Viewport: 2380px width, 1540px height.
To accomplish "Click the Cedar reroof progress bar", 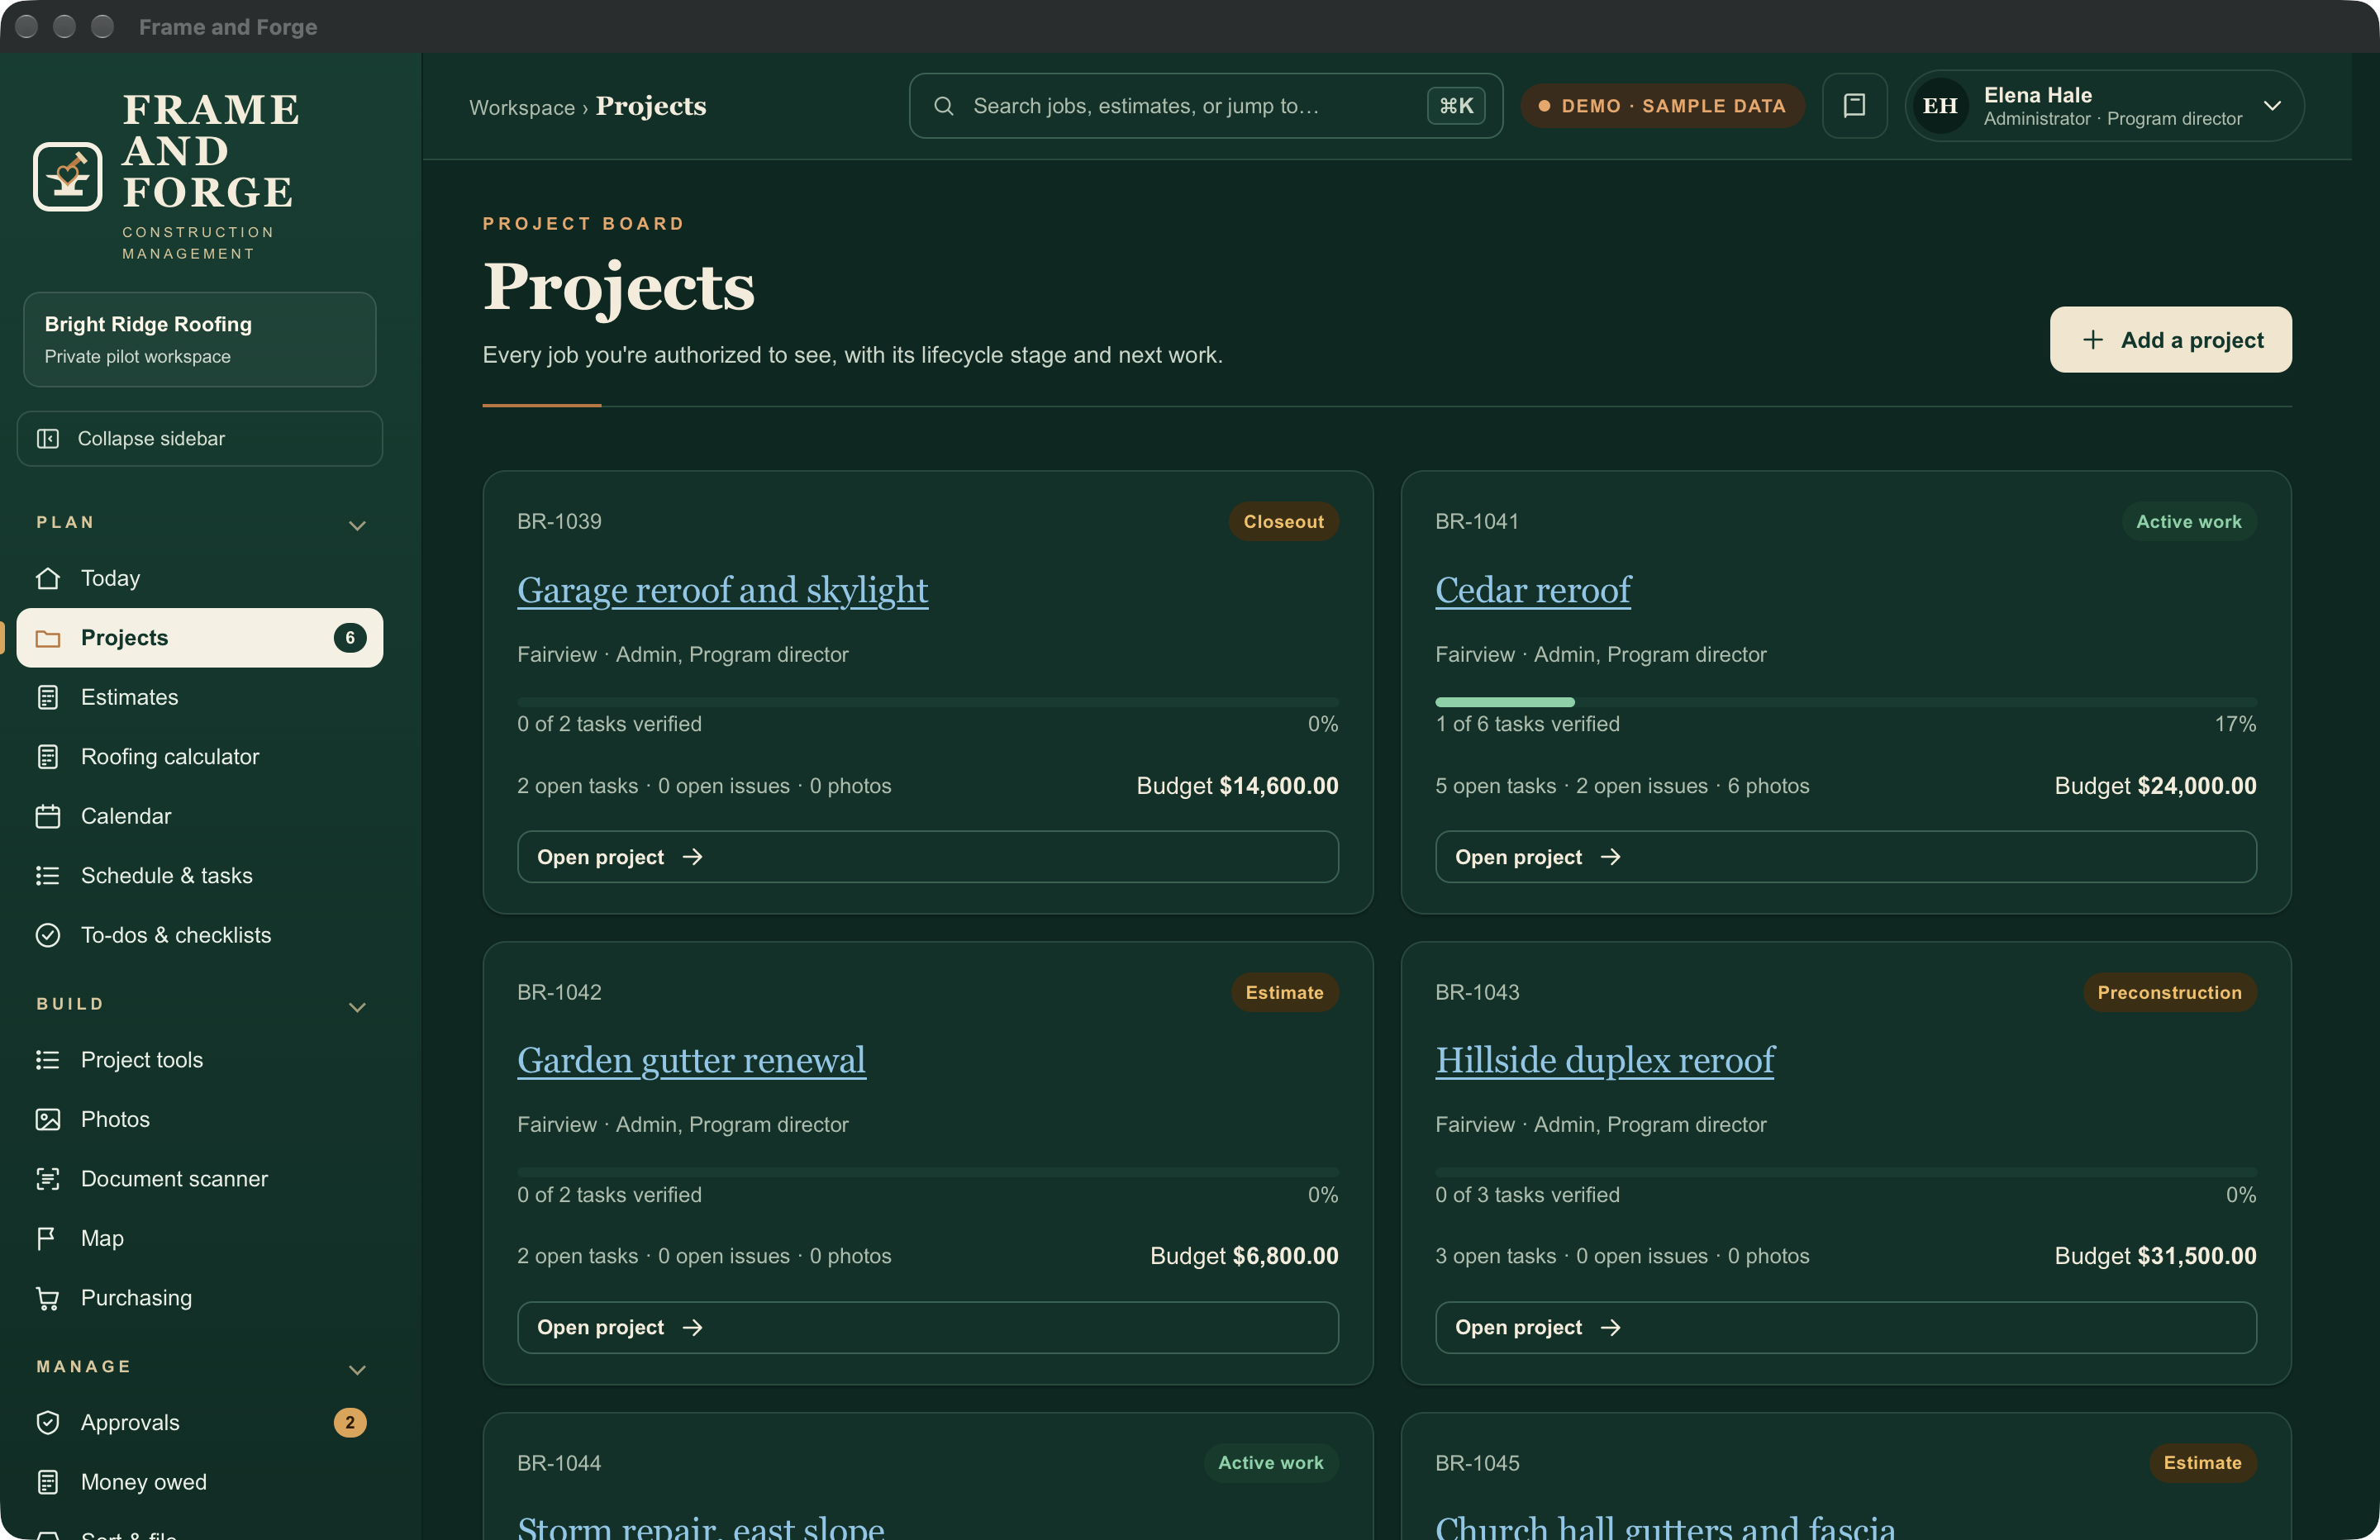I will (x=1845, y=702).
